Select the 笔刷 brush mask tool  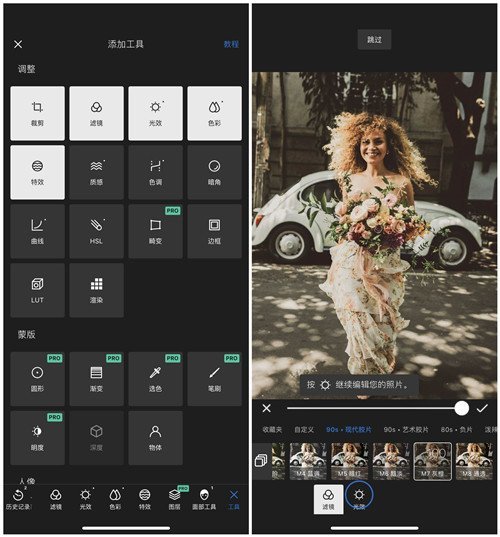[214, 379]
